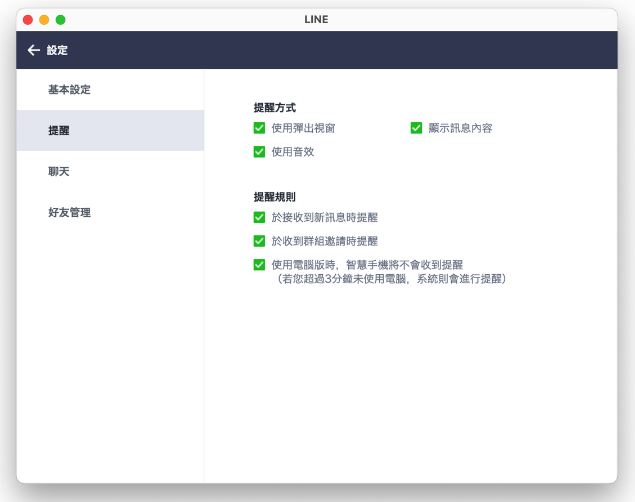Viewport: 635px width, 502px height.
Task: Toggle 顯示訊息內容 checkbox
Action: click(416, 128)
